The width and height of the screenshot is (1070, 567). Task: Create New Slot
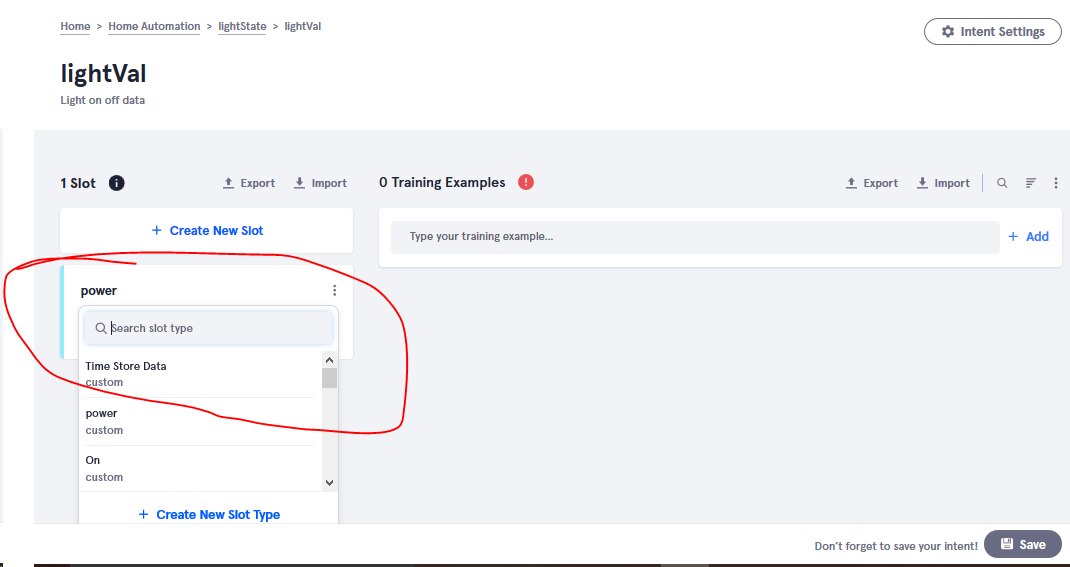[207, 231]
